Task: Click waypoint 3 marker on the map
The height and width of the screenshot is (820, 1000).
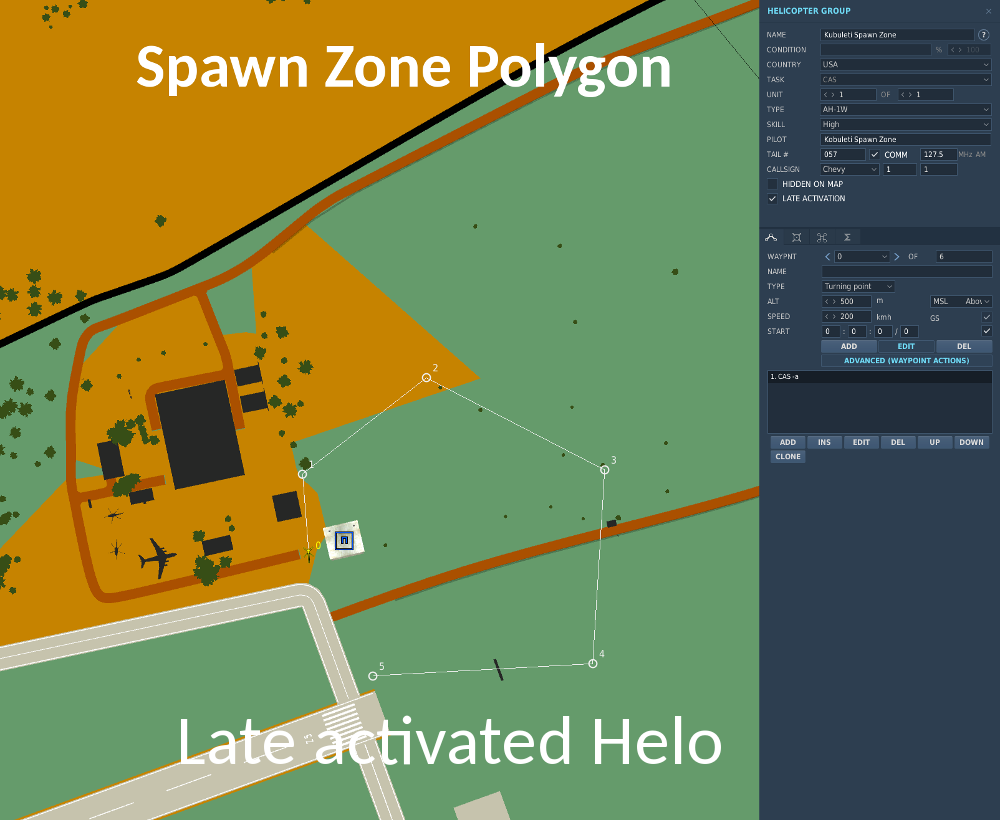Action: [604, 469]
